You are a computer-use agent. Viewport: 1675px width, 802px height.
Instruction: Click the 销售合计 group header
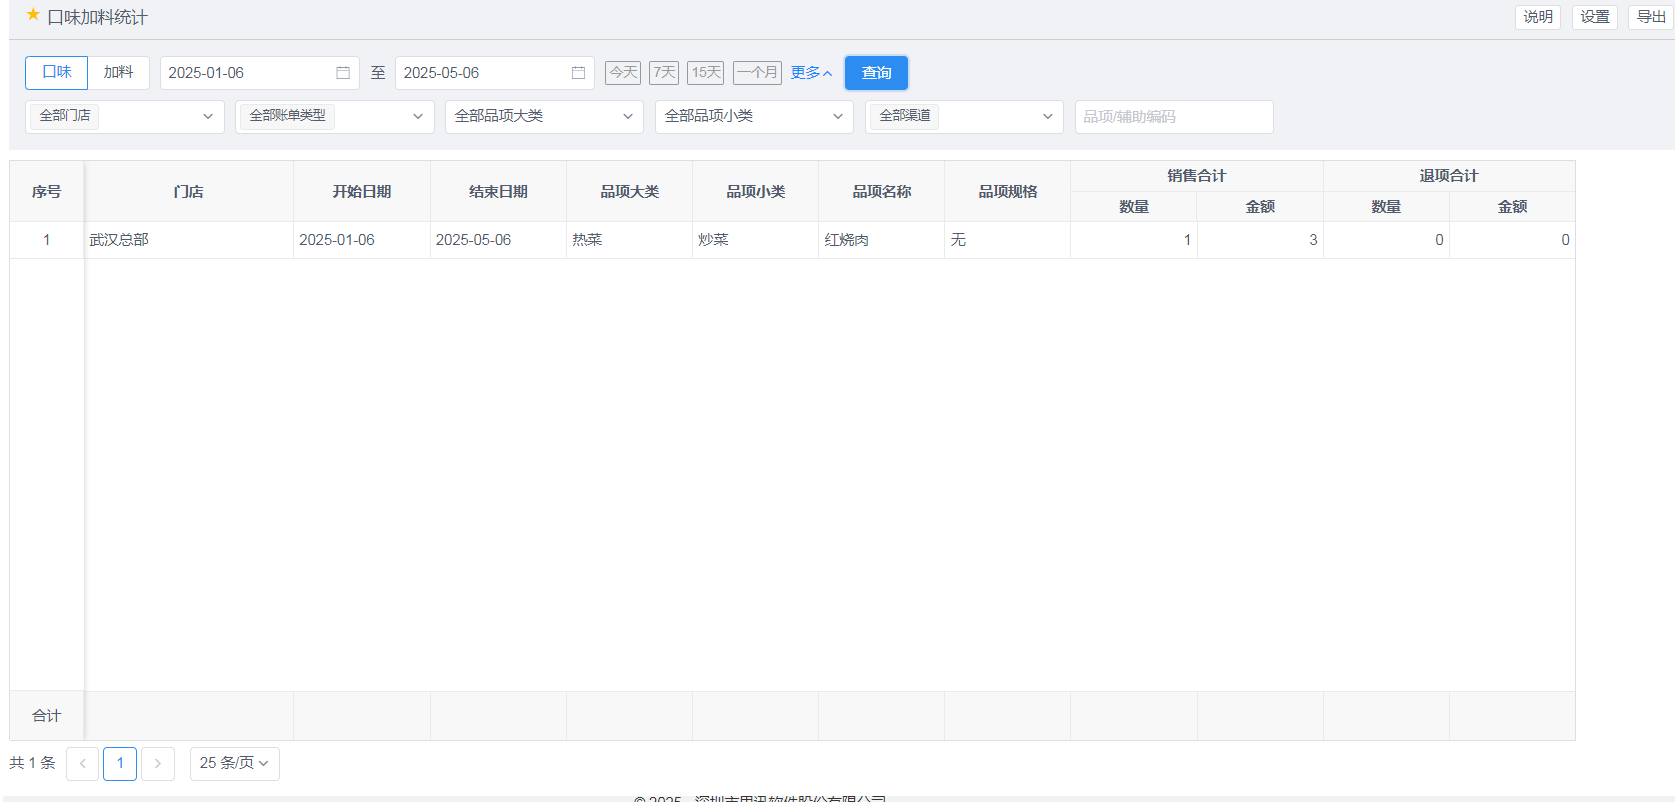point(1197,176)
